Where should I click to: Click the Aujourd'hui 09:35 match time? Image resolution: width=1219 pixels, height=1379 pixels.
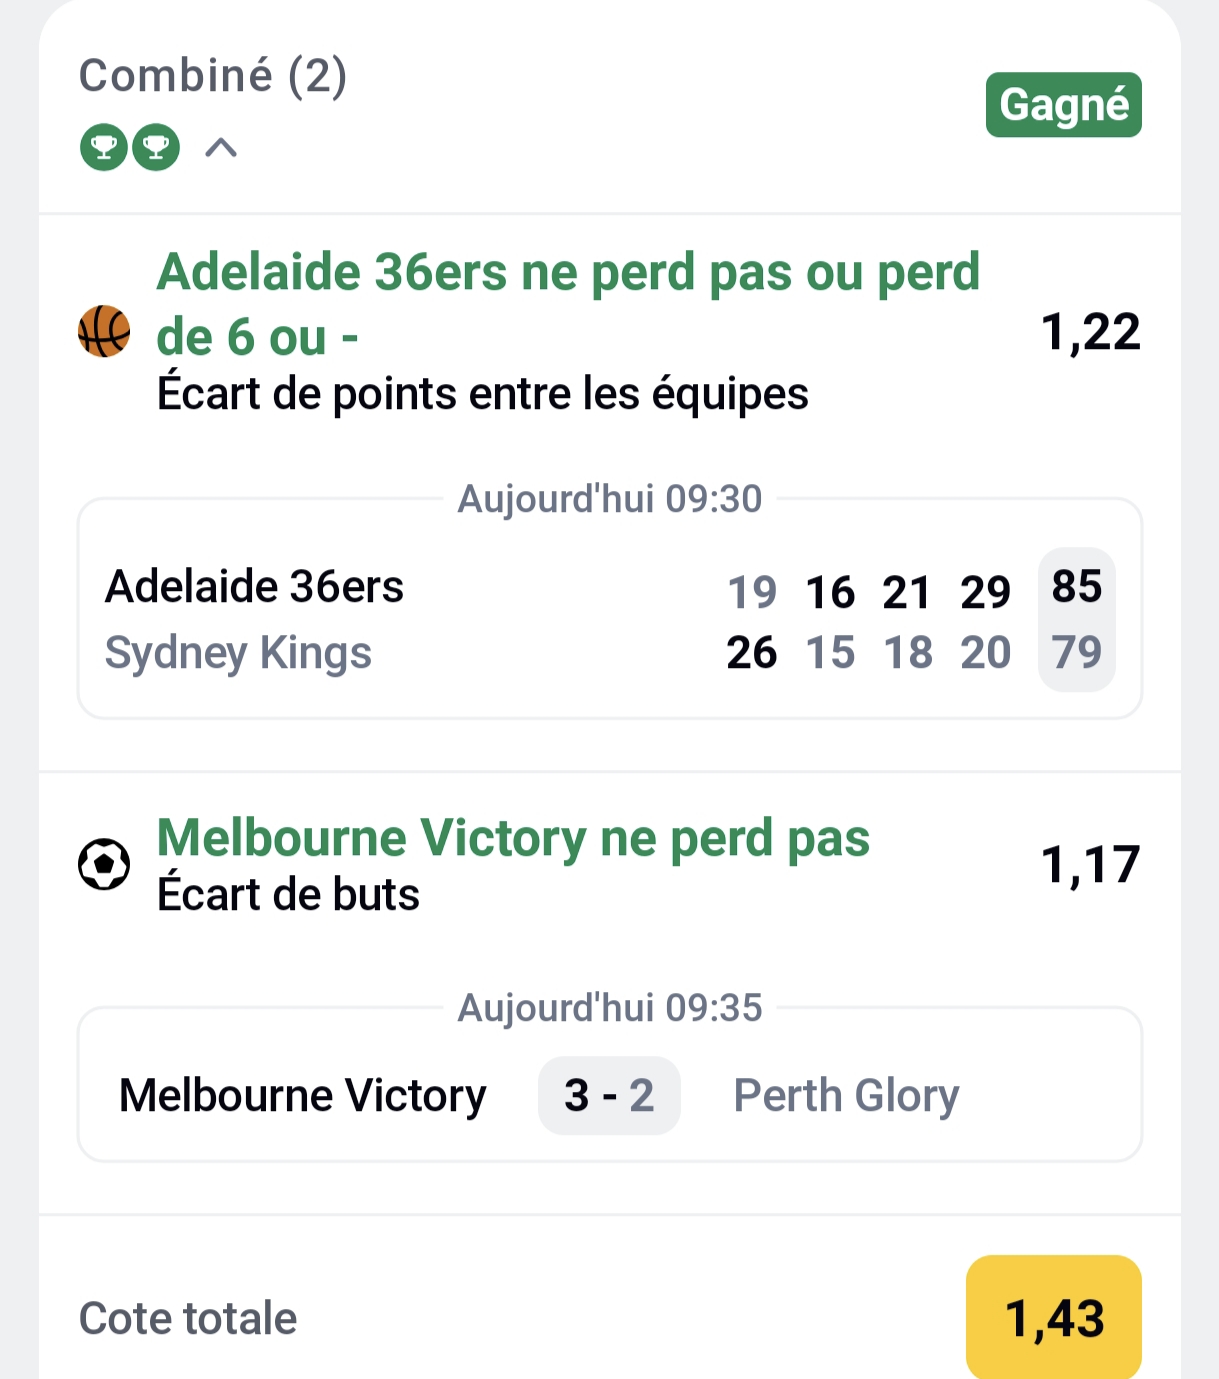tap(609, 1008)
